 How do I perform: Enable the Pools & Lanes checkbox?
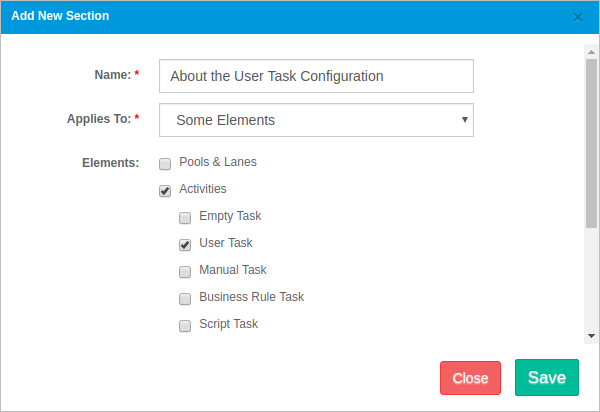(x=165, y=163)
